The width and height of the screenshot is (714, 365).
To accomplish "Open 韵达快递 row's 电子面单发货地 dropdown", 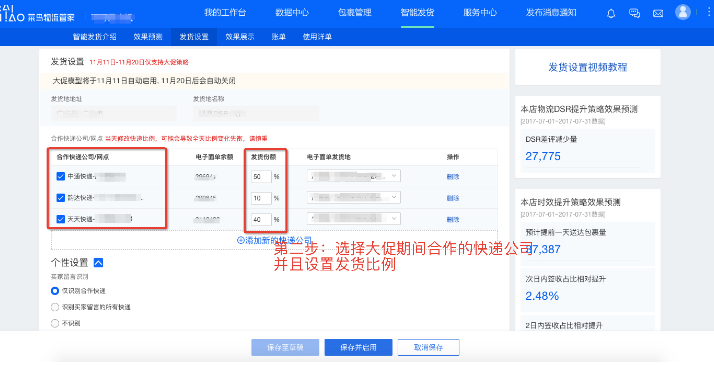I will 354,198.
